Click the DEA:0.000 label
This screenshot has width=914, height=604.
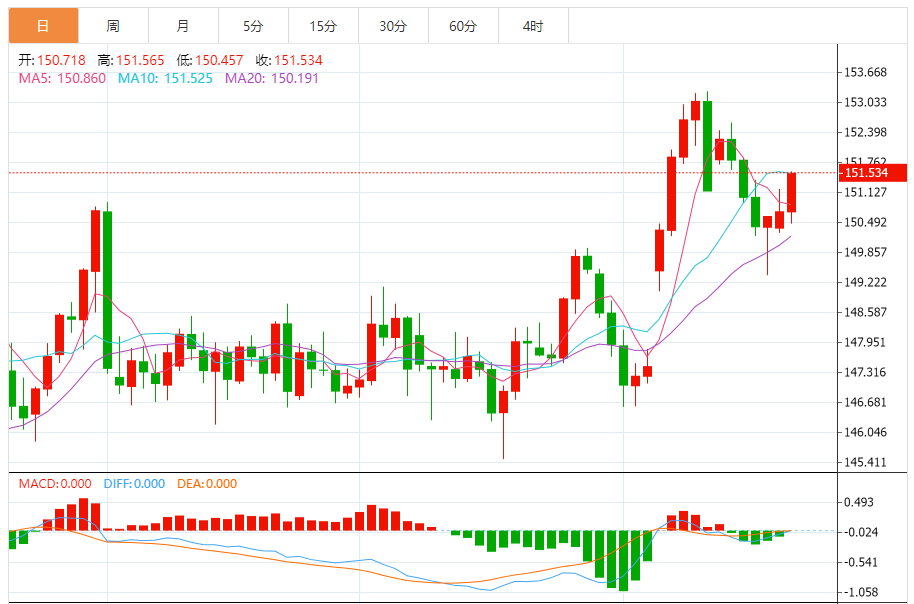pos(207,483)
